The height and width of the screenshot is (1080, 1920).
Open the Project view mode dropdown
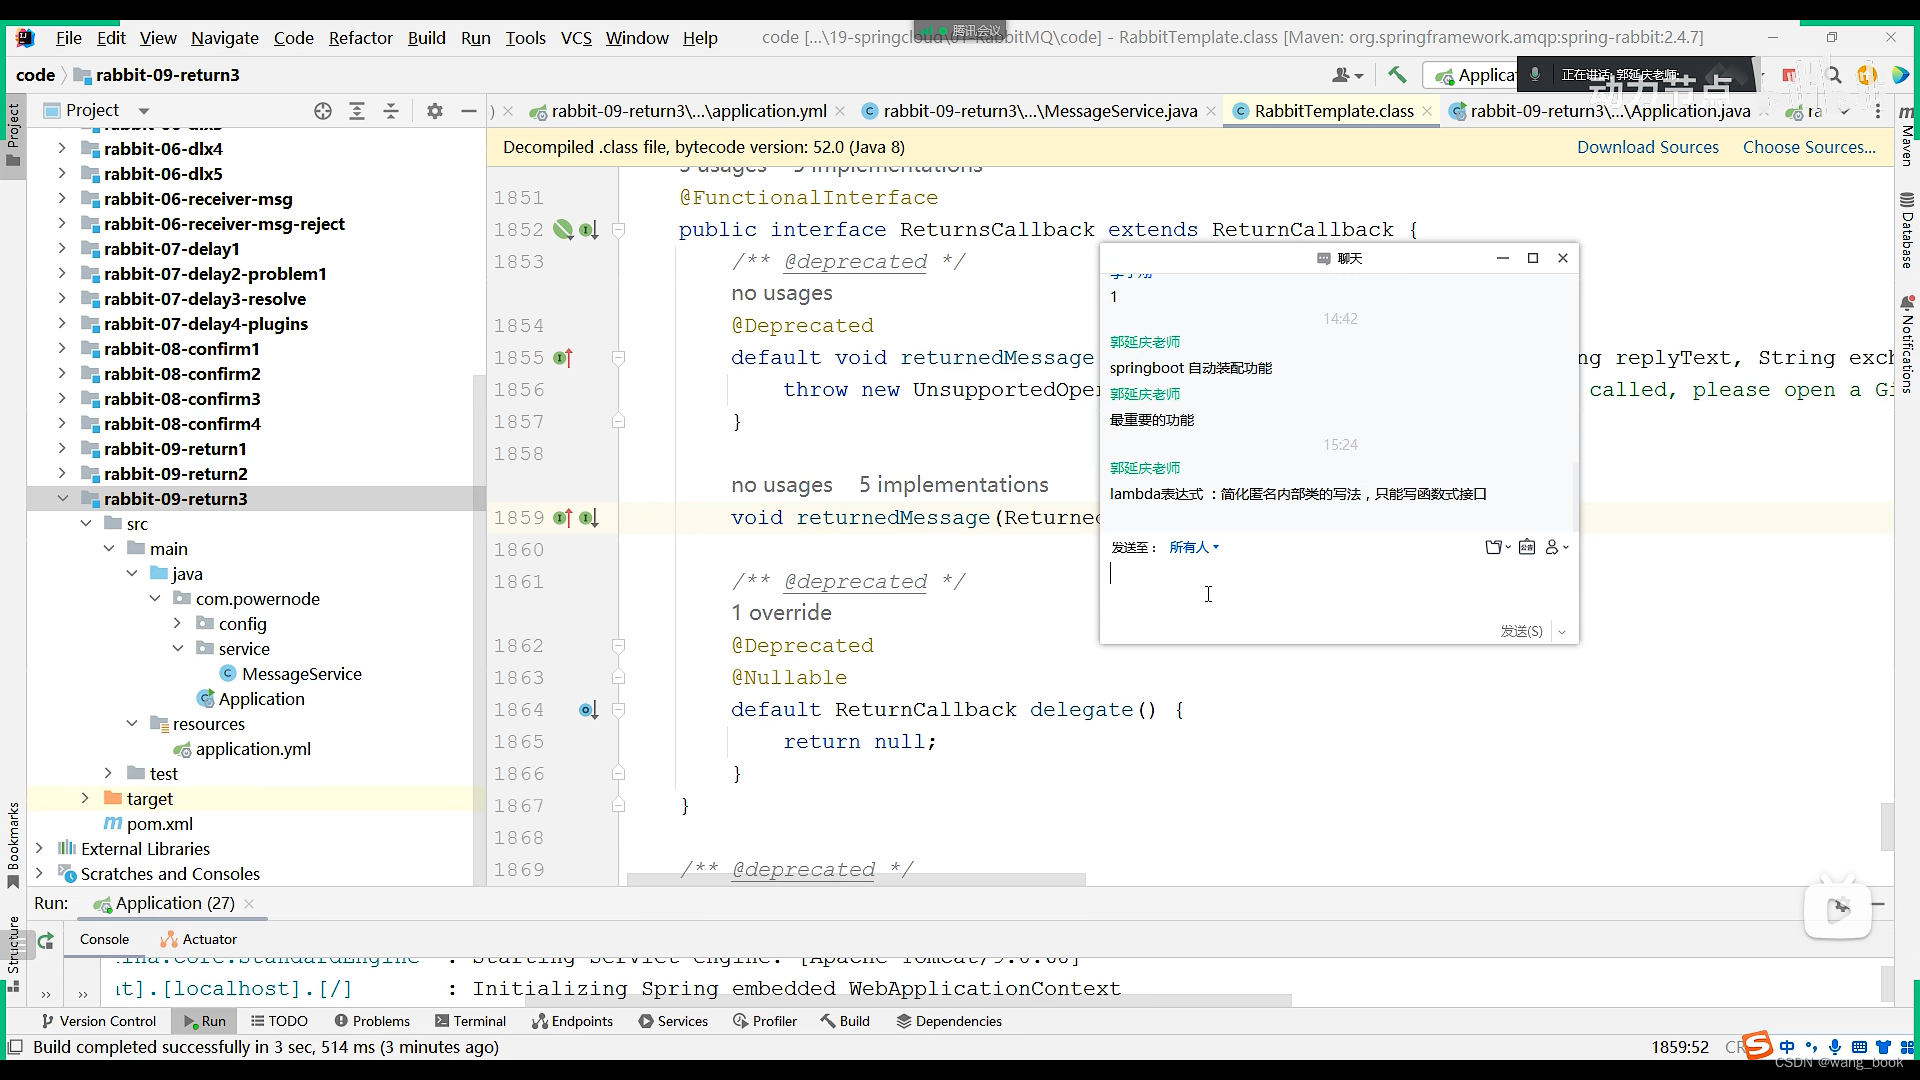(143, 111)
